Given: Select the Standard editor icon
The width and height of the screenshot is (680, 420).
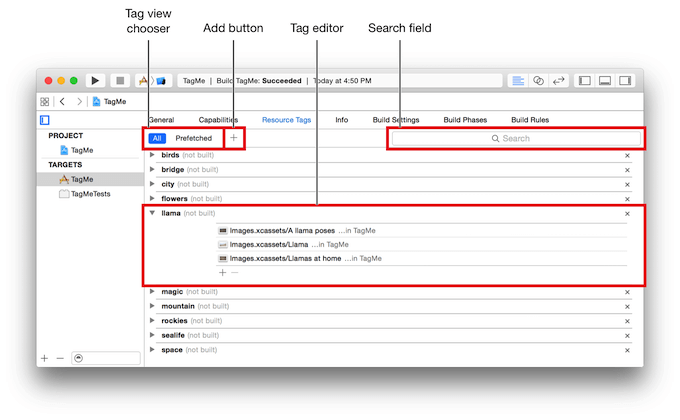Looking at the screenshot, I should tap(518, 81).
